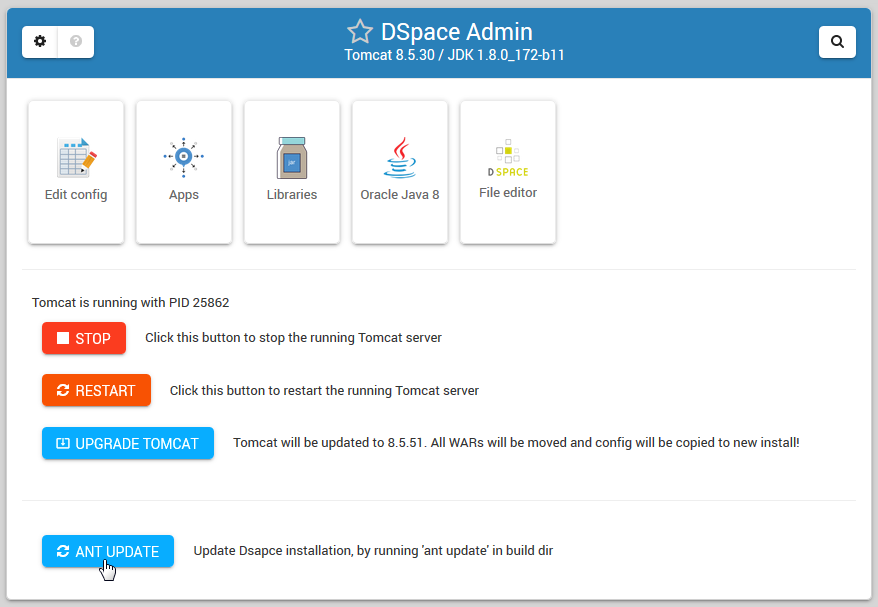
Task: Run Ant Update button
Action: tap(108, 552)
